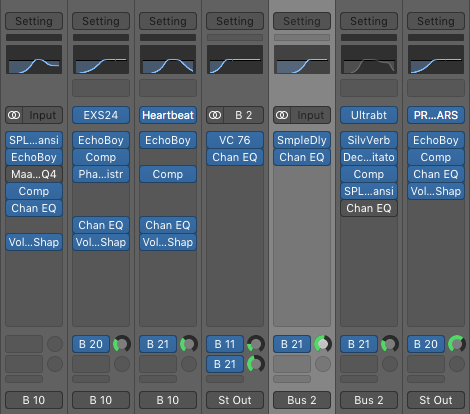This screenshot has width=470, height=414.
Task: Open the EQ thumbnail on the Maa...Q4 strip
Action: click(x=34, y=59)
